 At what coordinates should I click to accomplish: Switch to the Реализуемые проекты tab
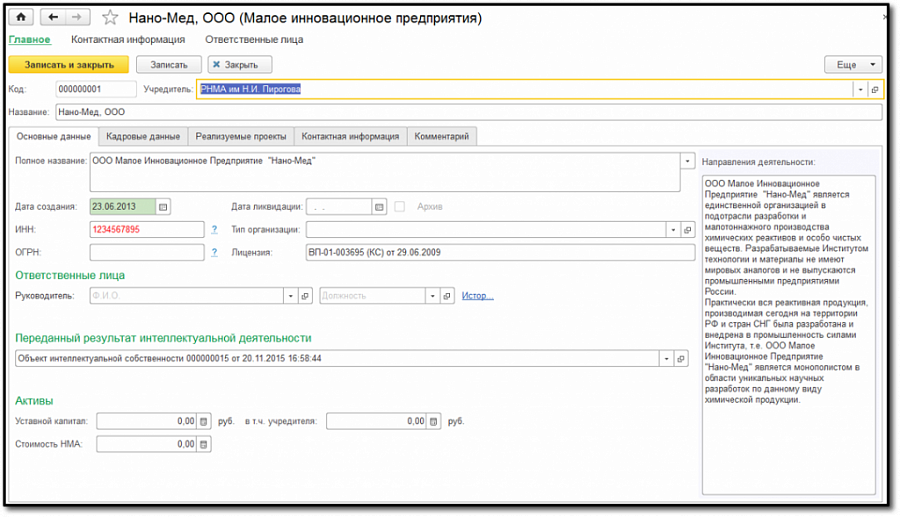[x=241, y=137]
